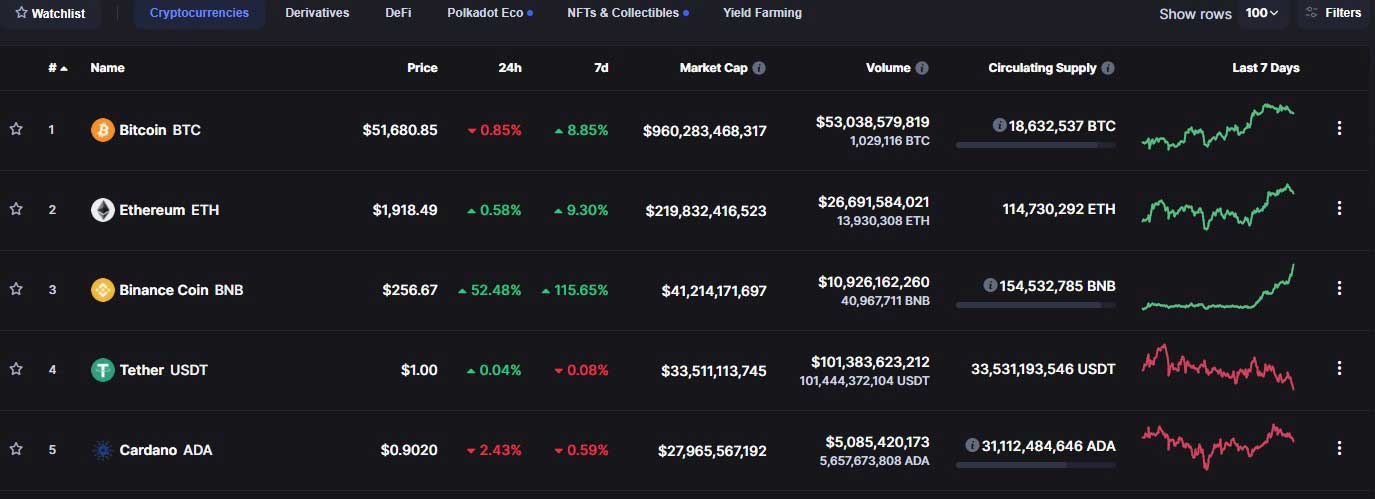
Task: Click the Circulating Supply header info icon
Action: point(1108,68)
